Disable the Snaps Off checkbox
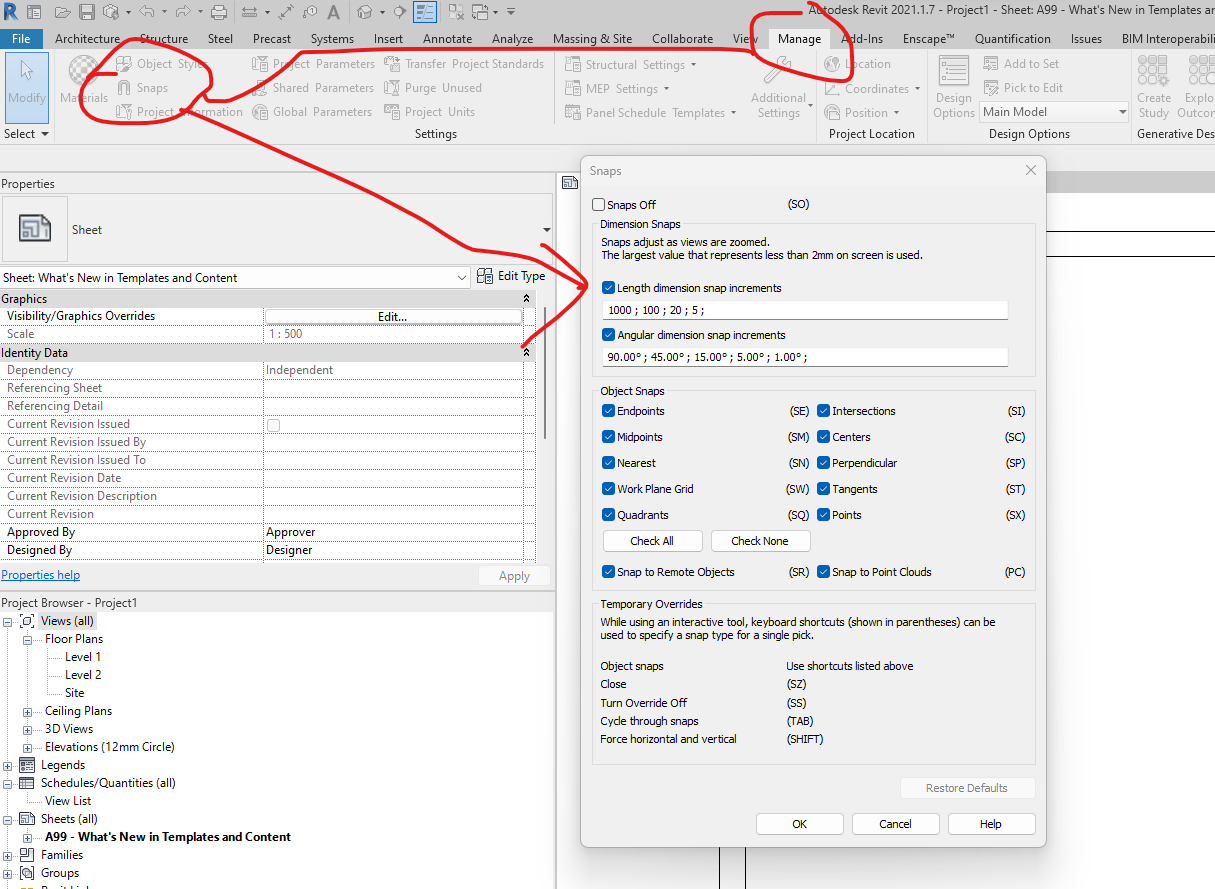This screenshot has height=889, width=1215. point(599,204)
